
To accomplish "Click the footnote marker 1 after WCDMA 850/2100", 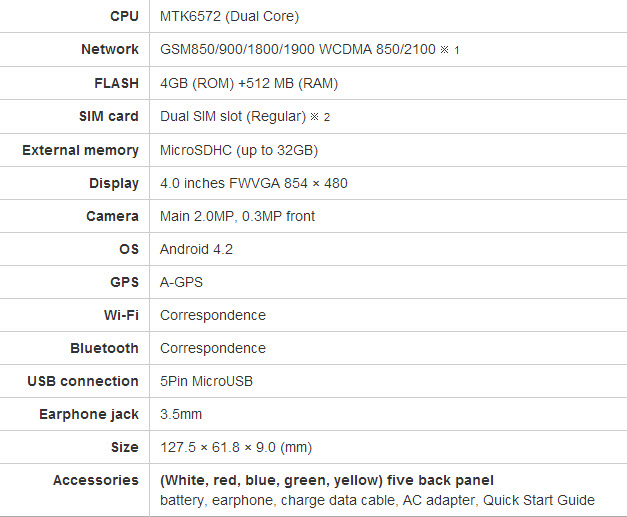I will point(455,50).
